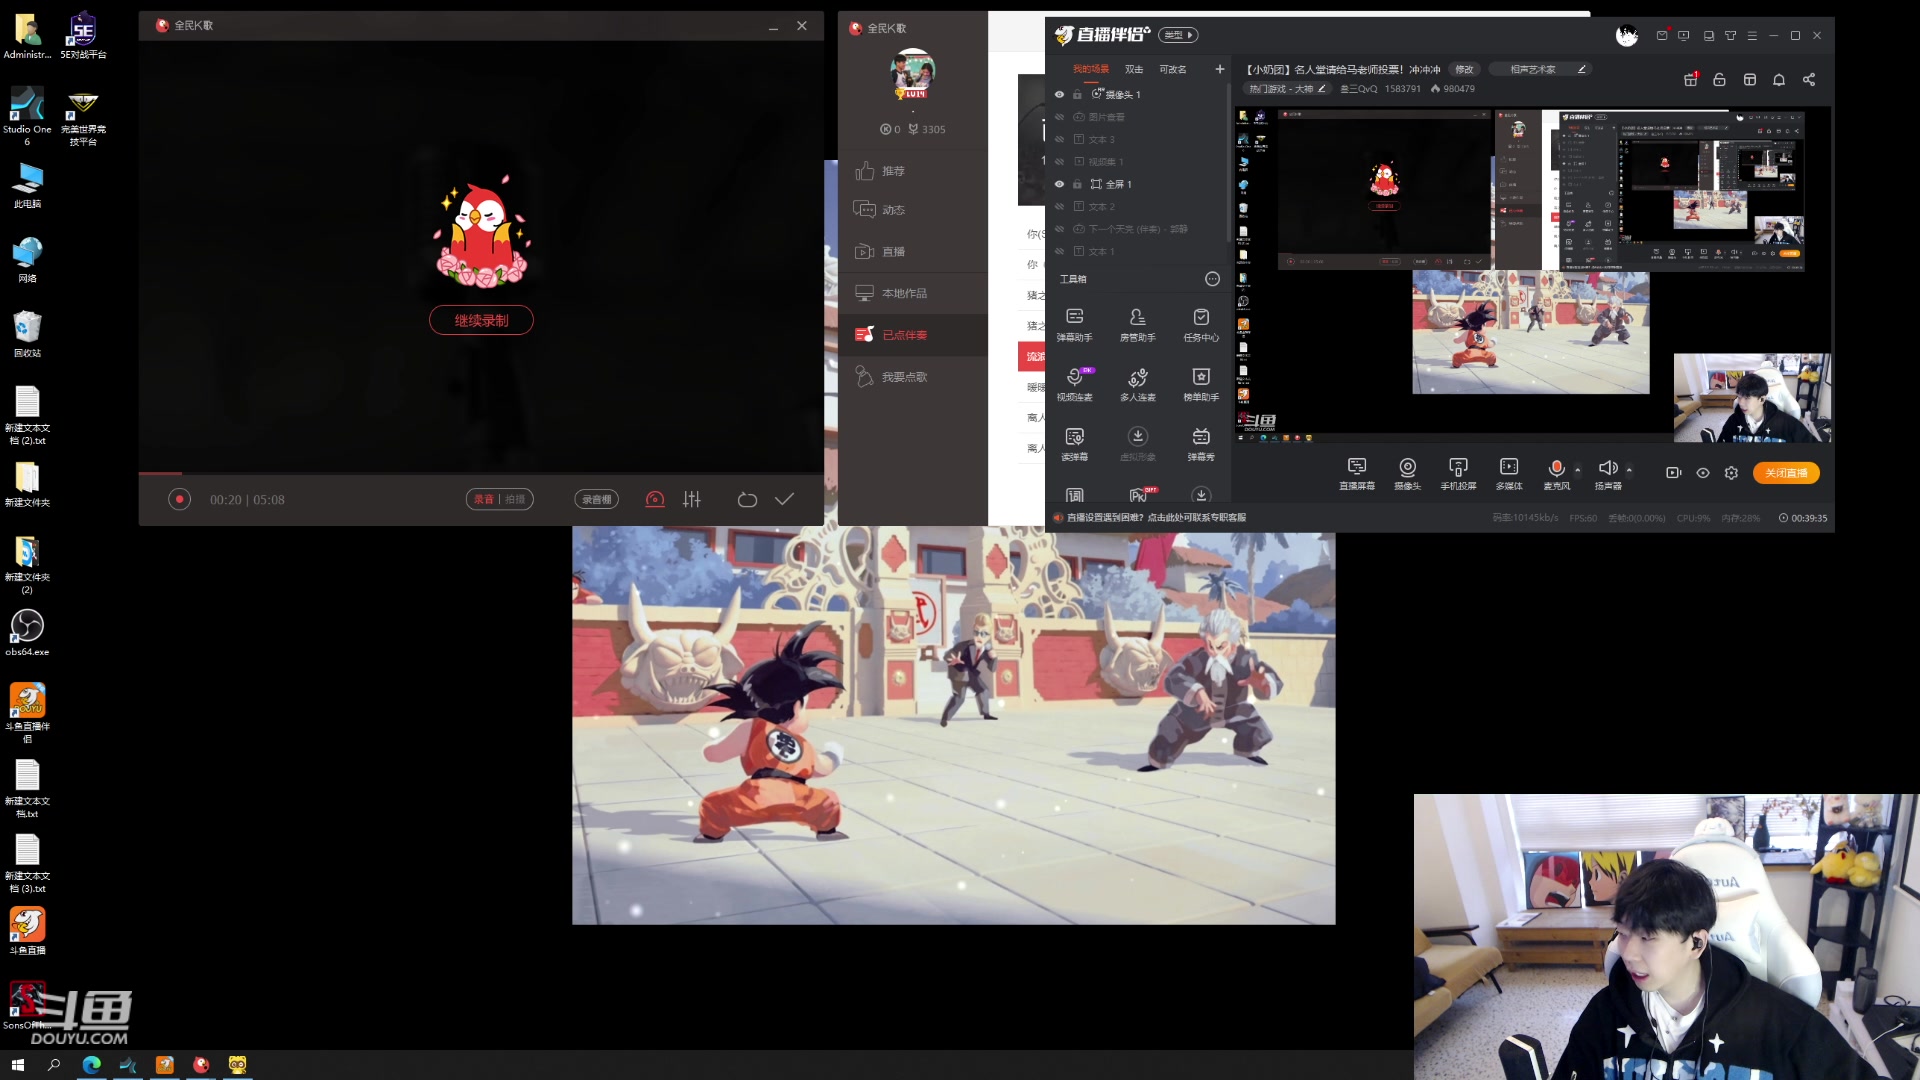Toggle visibility of 摄像头 1 layer
Viewport: 1920px width, 1080px height.
pos(1059,95)
